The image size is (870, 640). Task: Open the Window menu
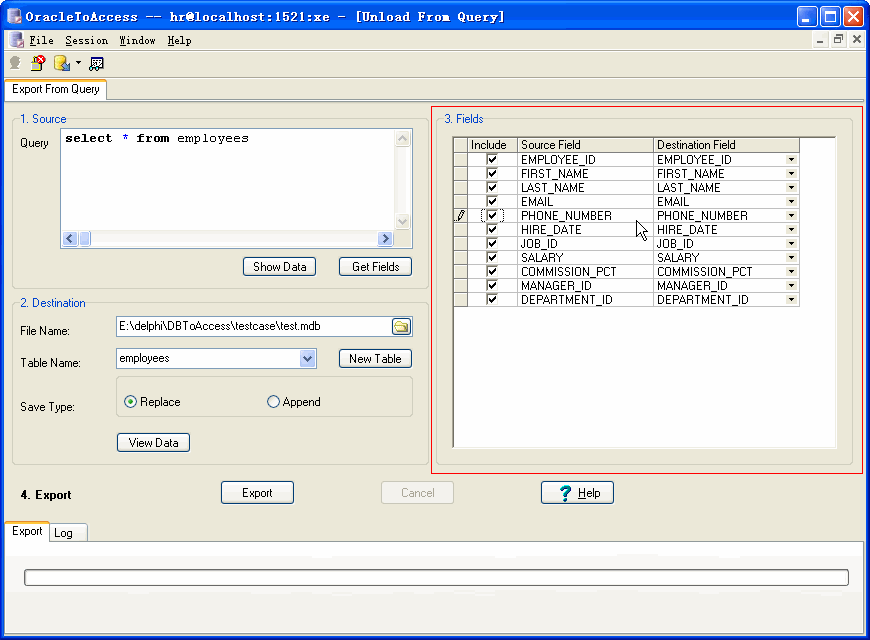coord(137,41)
